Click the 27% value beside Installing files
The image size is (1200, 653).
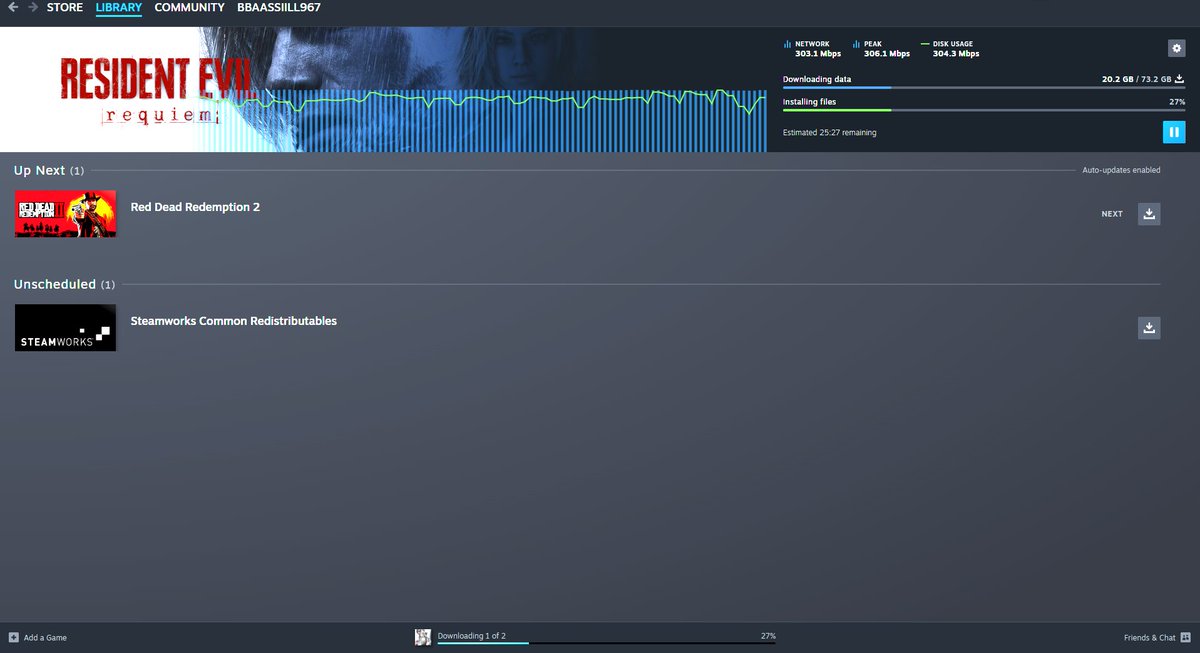(x=1177, y=102)
